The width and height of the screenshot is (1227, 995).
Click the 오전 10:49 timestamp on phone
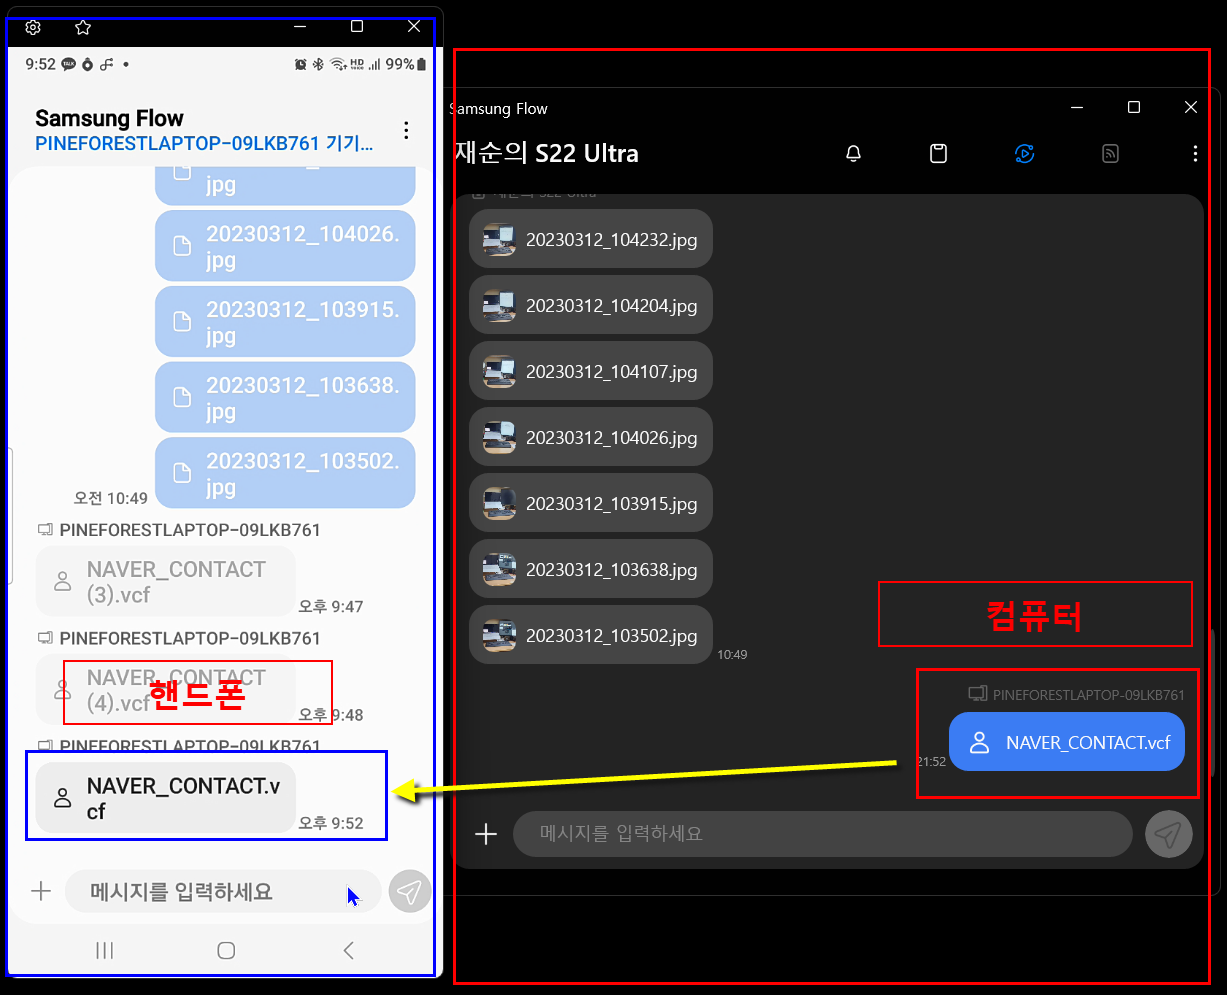(111, 498)
